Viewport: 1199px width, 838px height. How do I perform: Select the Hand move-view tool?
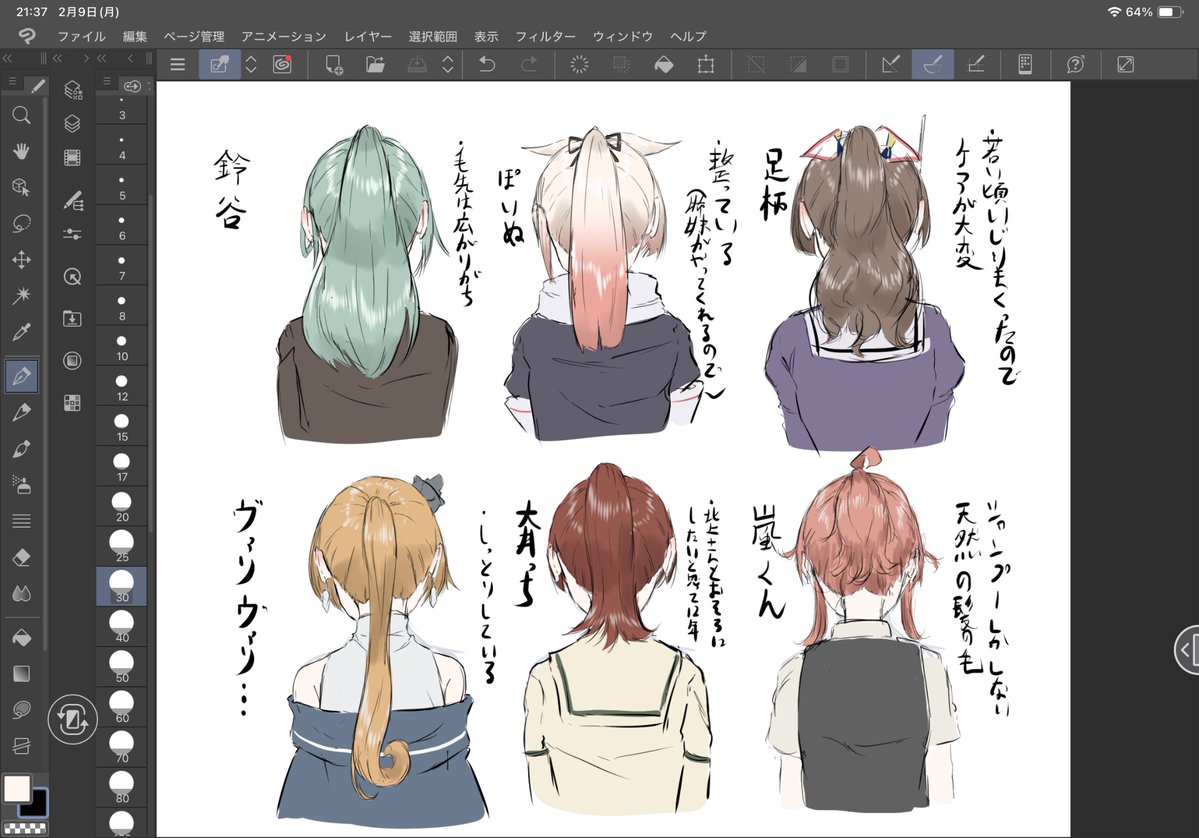pyautogui.click(x=21, y=151)
